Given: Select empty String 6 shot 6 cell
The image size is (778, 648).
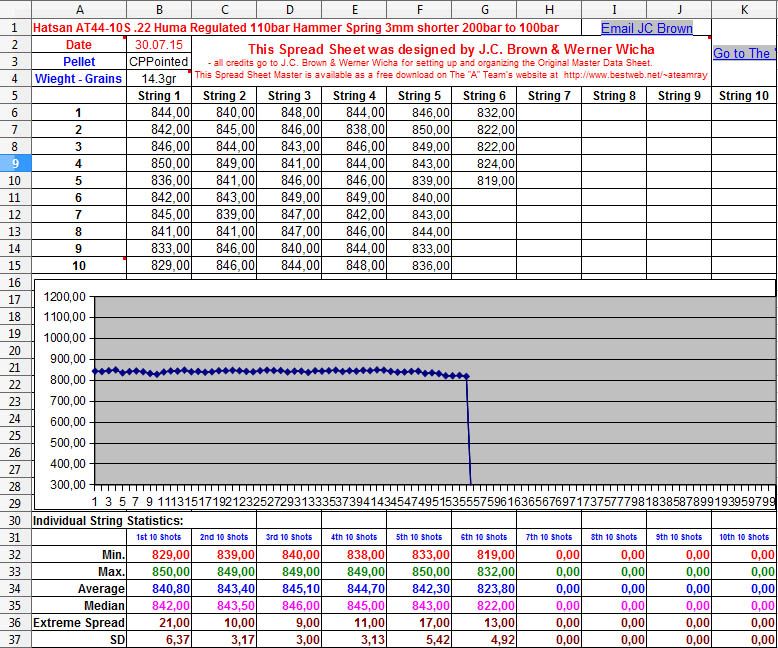Looking at the screenshot, I should click(x=484, y=197).
